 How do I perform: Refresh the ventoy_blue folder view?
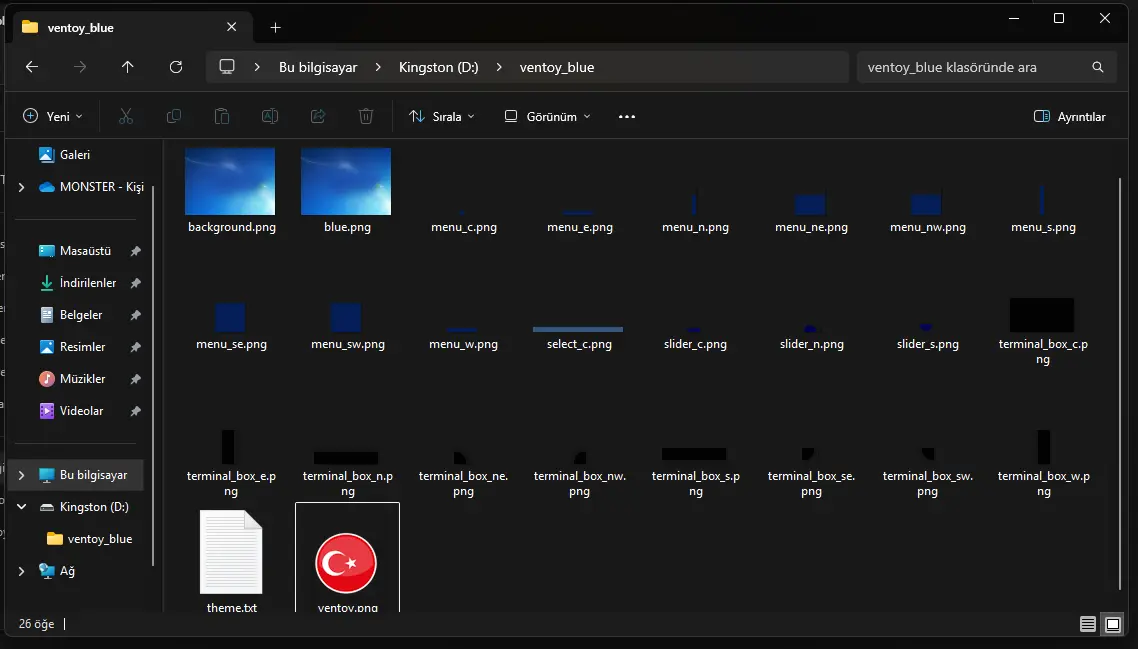click(176, 67)
